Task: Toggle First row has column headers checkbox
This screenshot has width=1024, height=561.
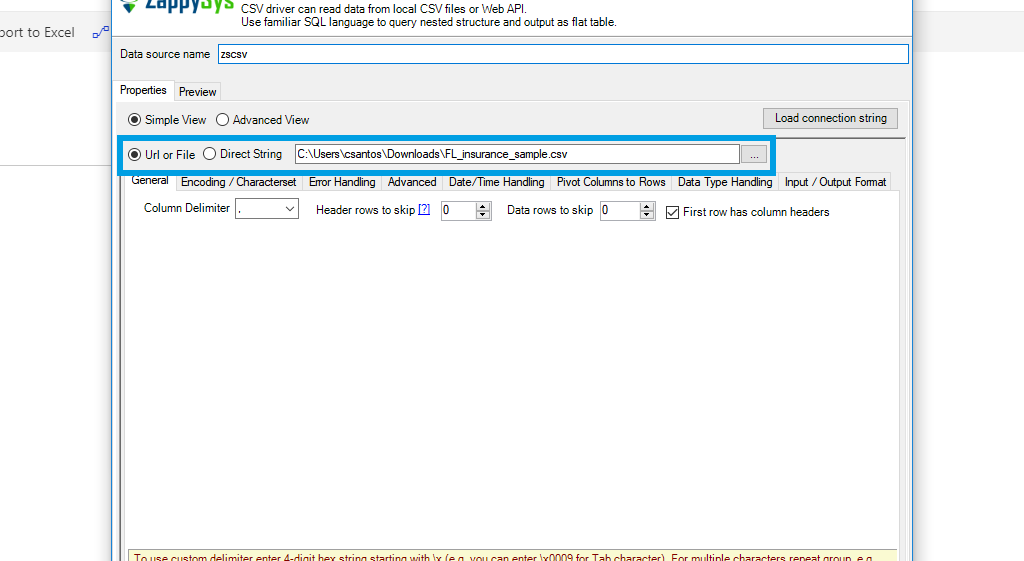Action: (673, 212)
